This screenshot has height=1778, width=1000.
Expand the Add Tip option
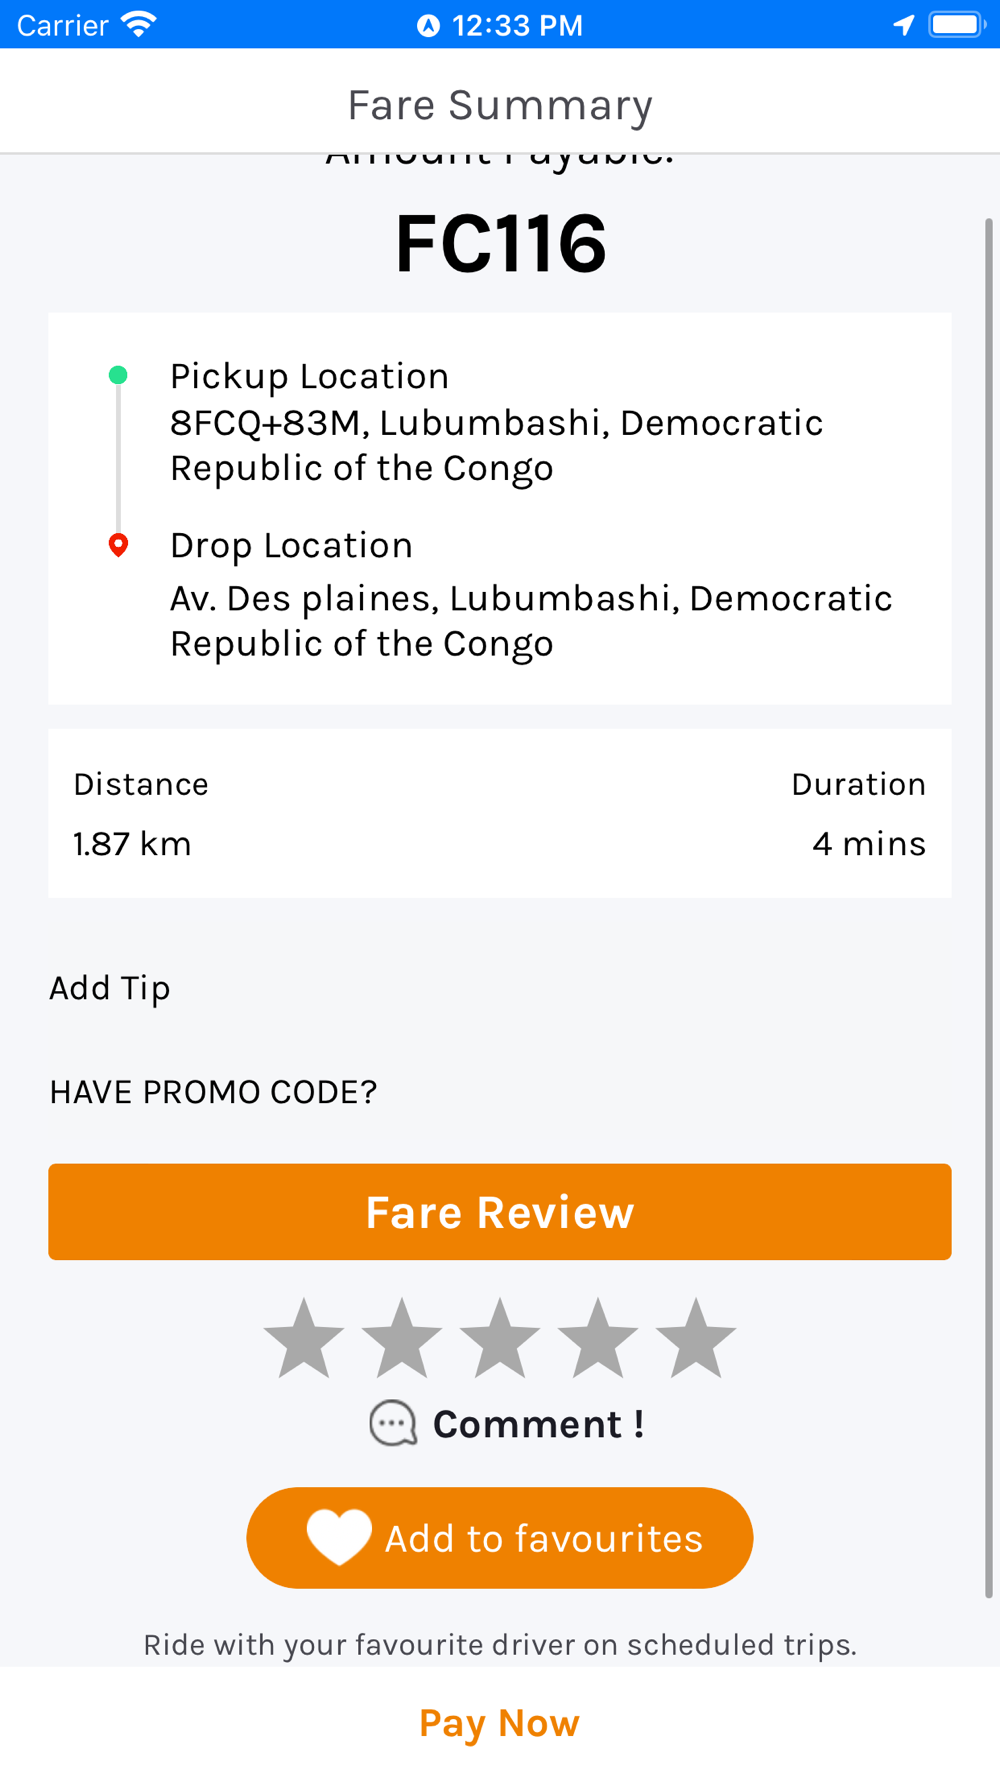[x=110, y=988]
